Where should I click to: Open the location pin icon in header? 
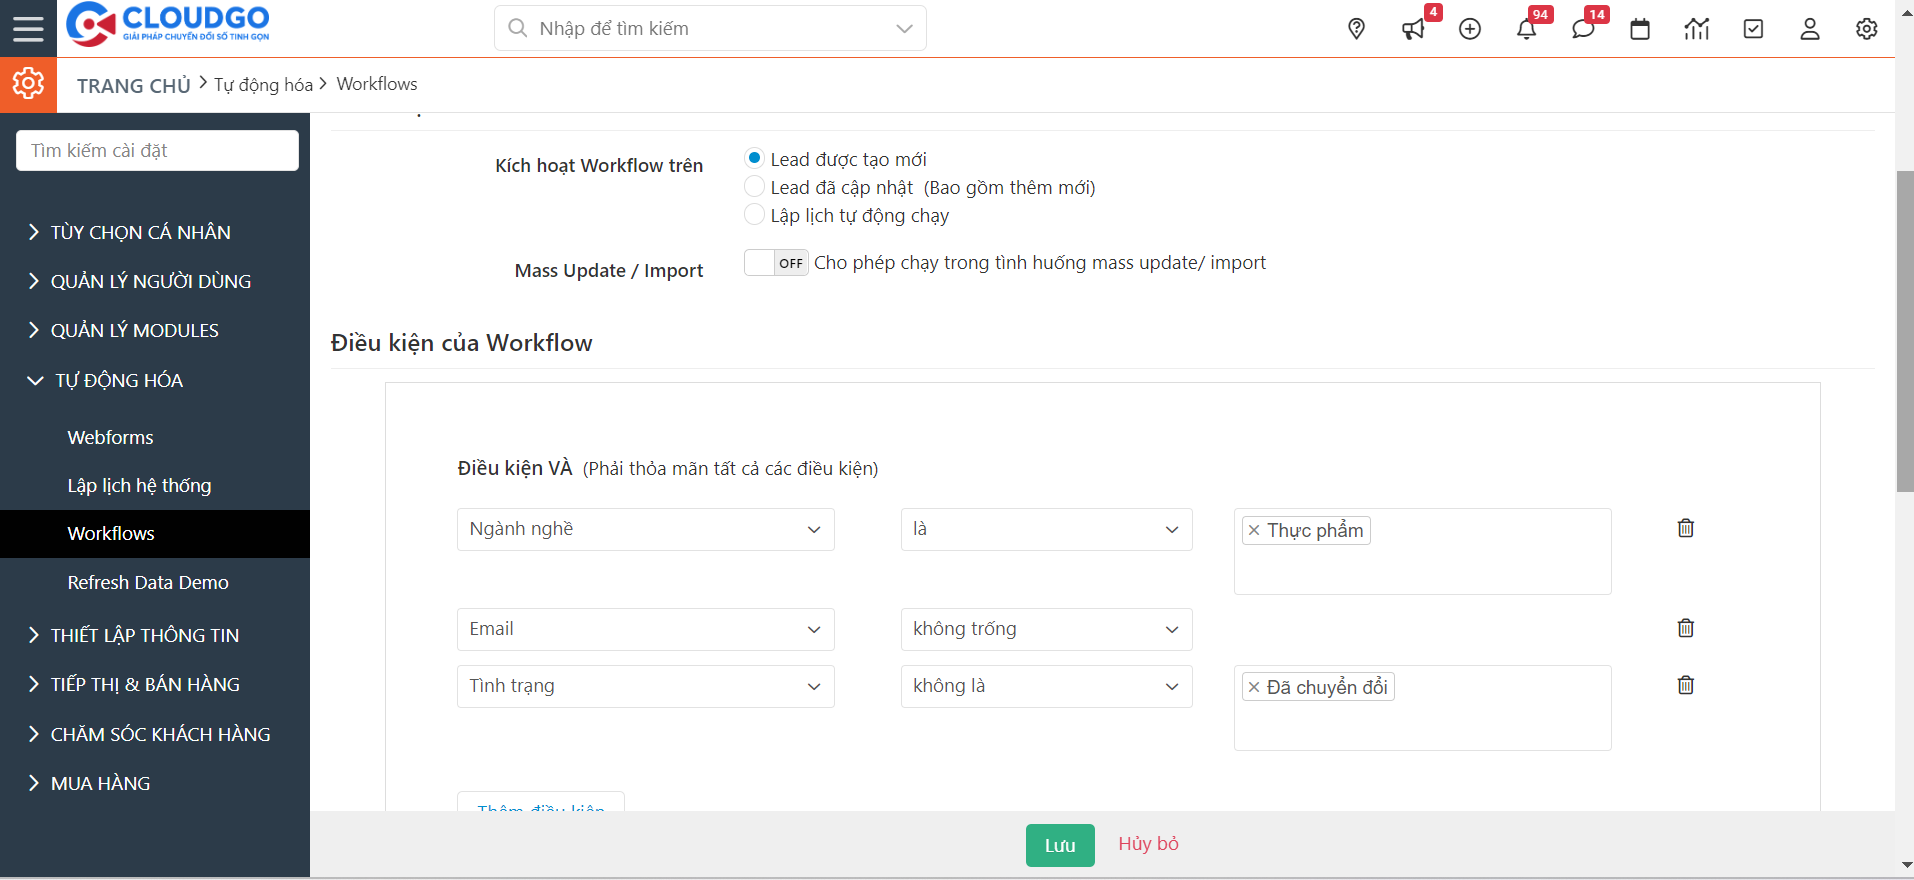coord(1356,29)
